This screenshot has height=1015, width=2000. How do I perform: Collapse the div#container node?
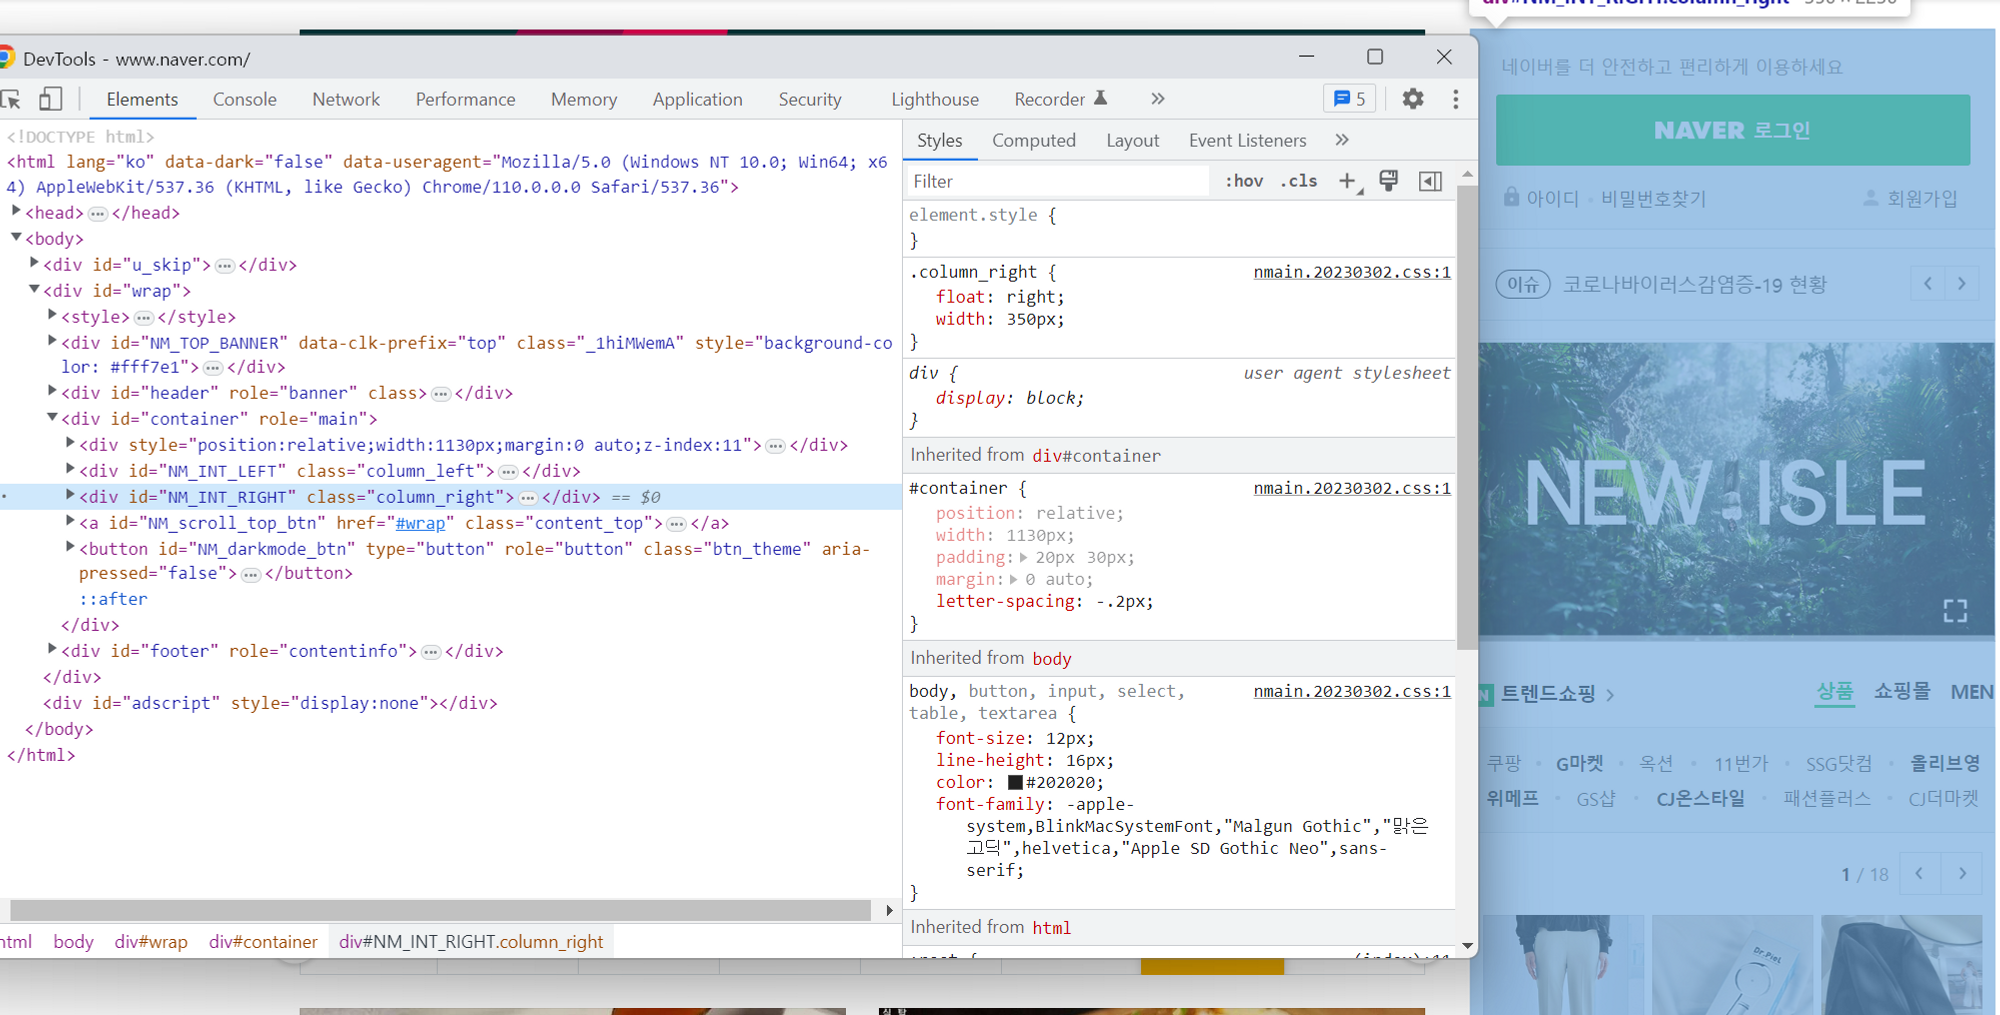click(52, 417)
